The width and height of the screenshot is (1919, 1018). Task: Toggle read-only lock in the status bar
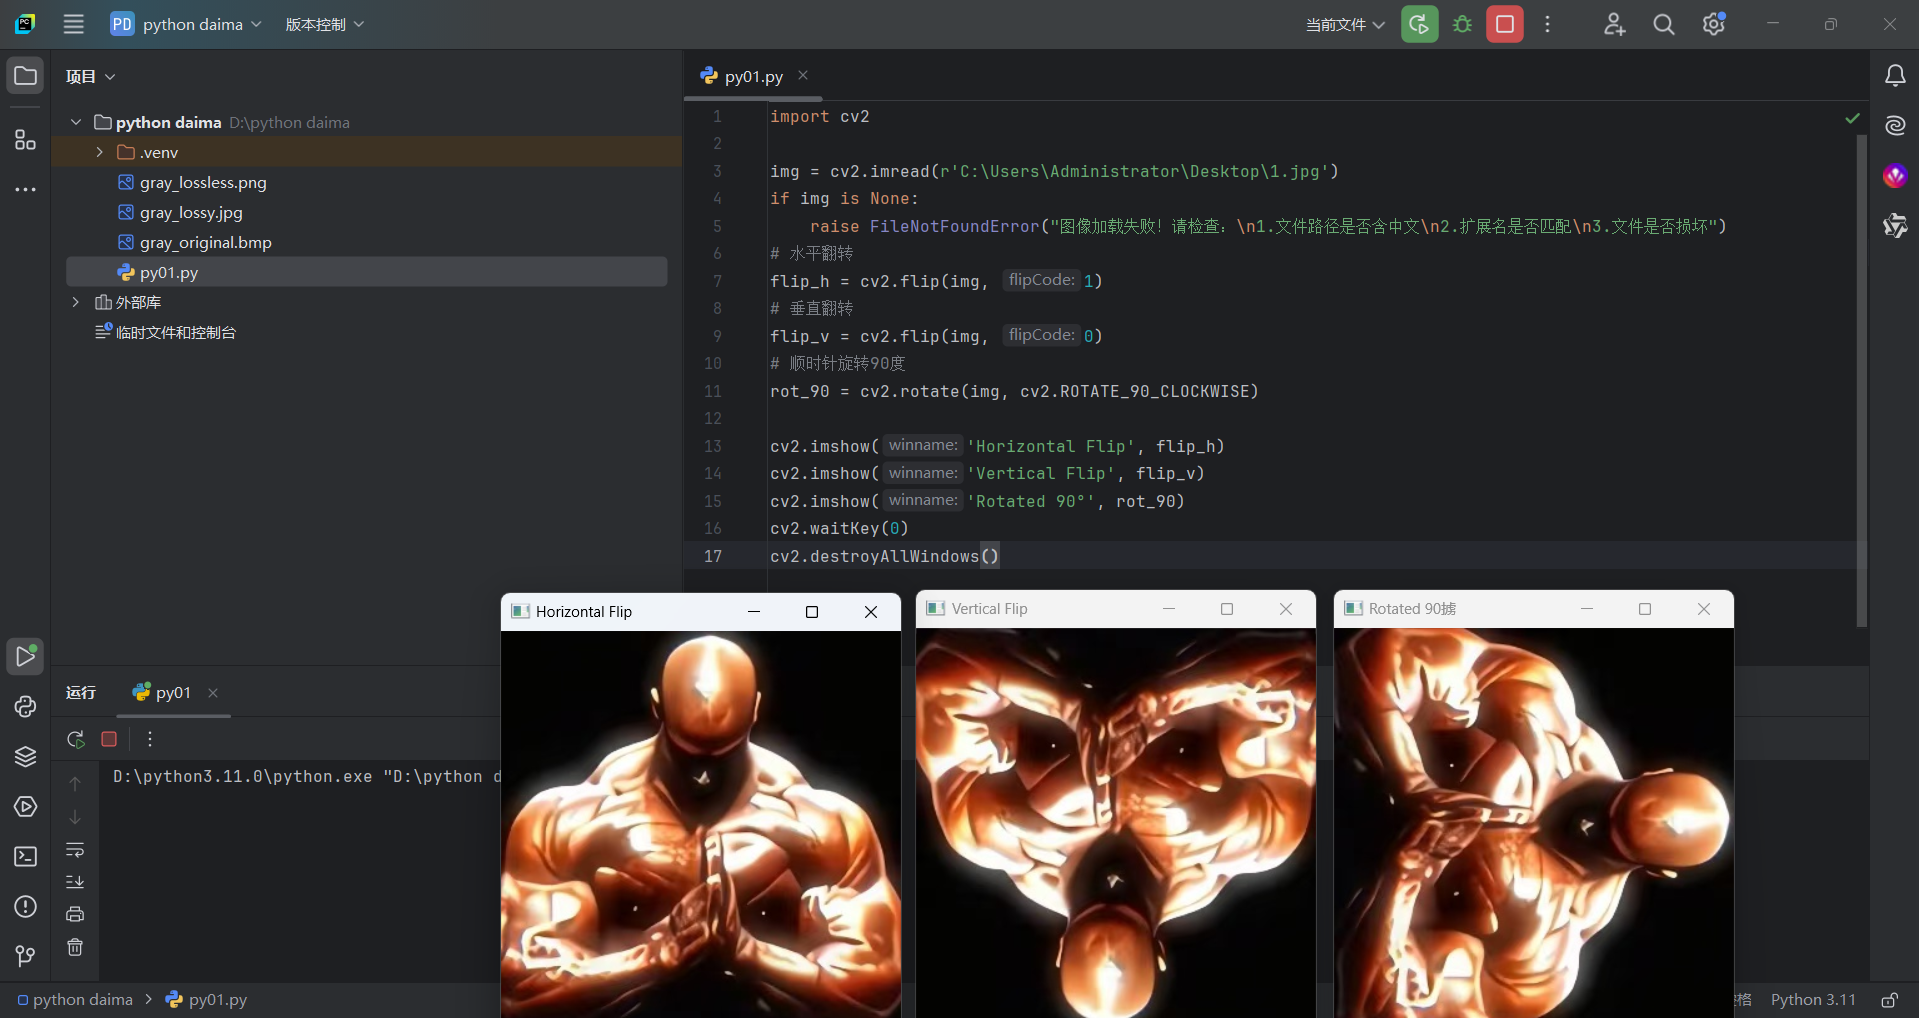[1889, 1000]
